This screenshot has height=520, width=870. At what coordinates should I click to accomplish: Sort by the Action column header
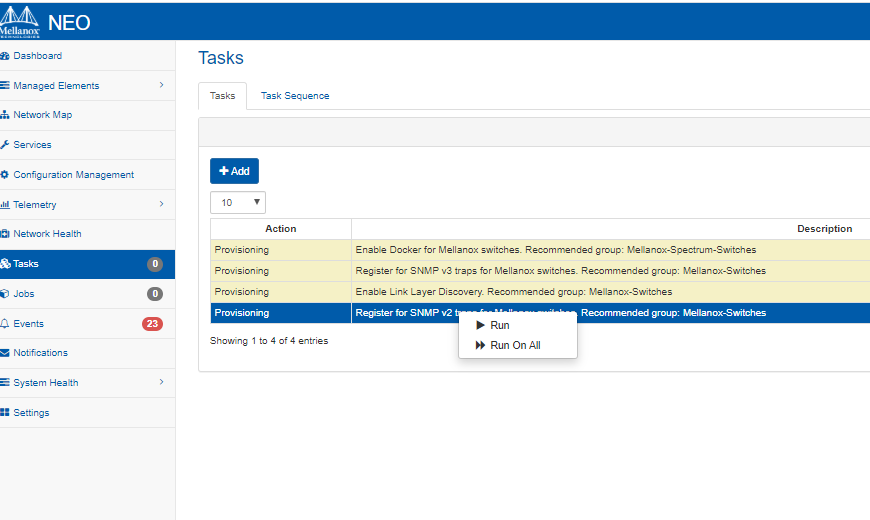(281, 229)
